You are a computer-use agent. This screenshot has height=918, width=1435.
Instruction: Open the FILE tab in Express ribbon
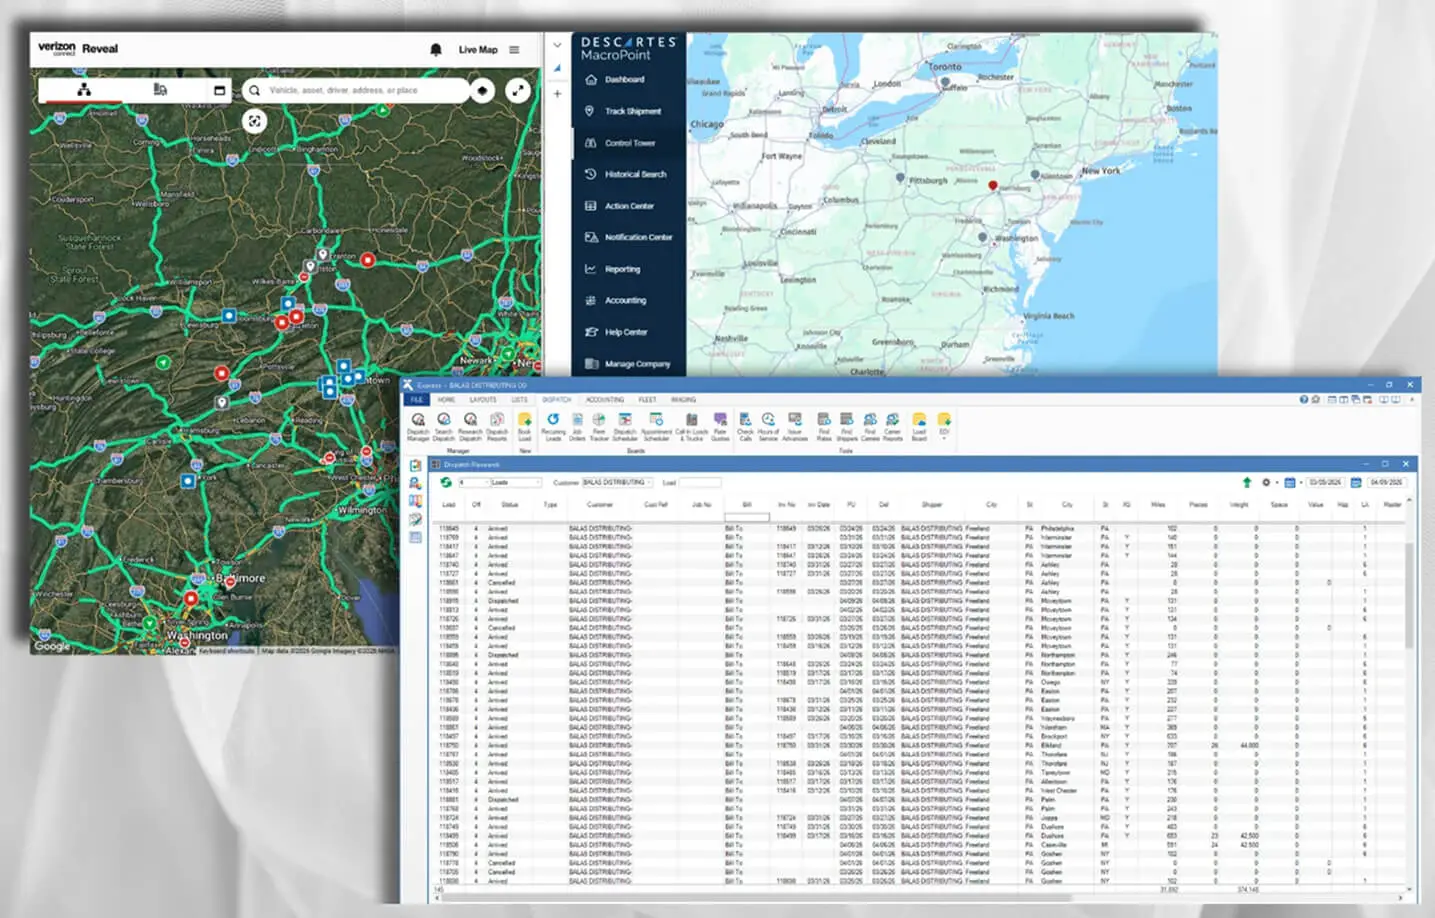416,400
